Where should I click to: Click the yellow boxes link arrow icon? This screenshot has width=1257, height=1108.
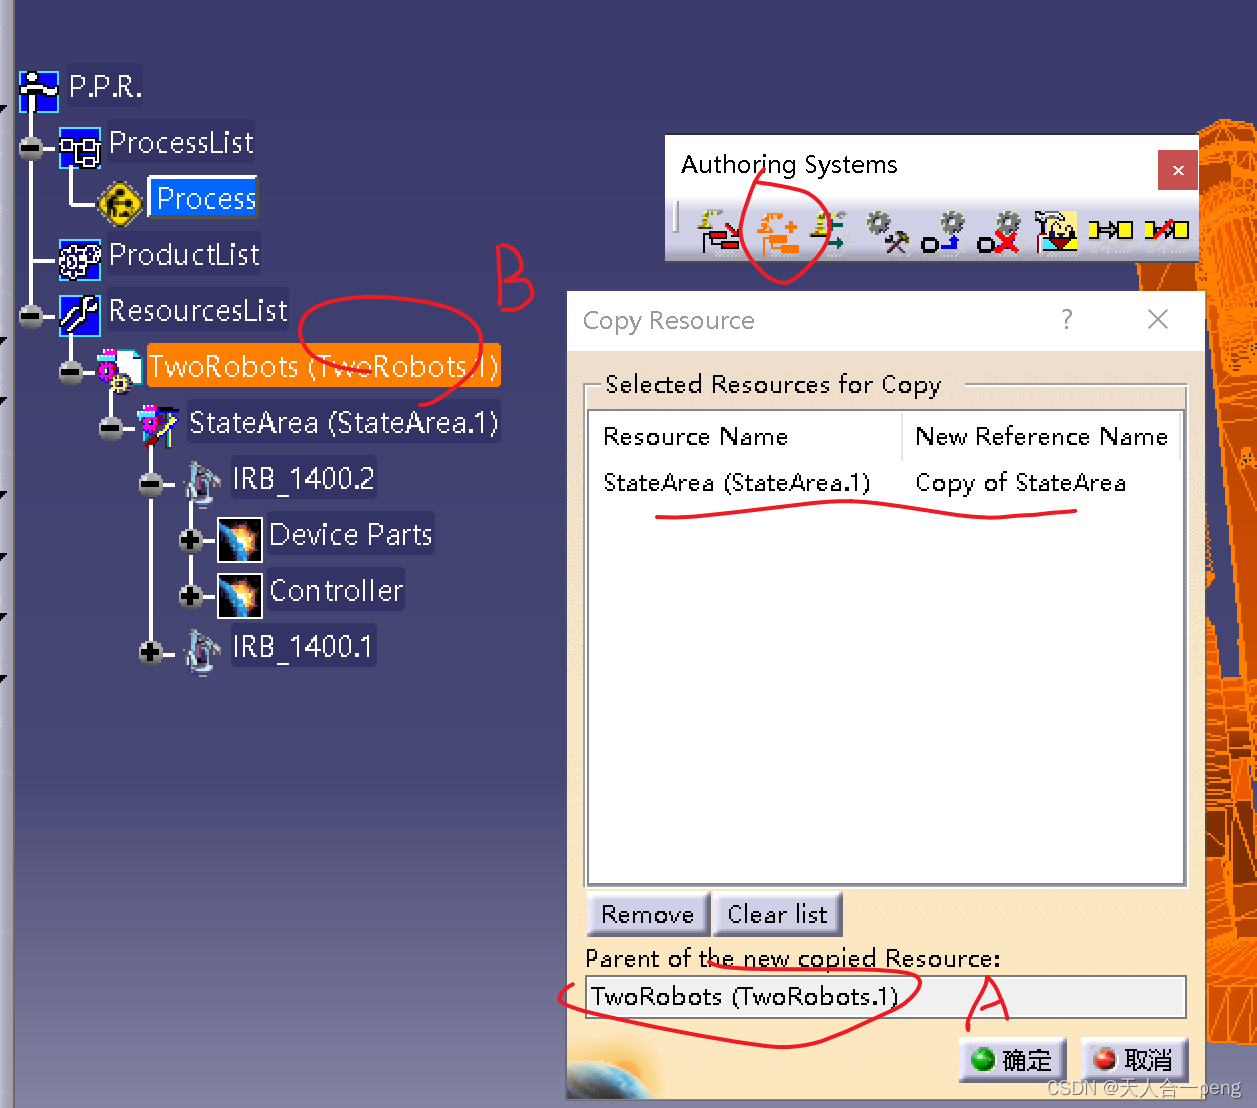coord(1110,230)
